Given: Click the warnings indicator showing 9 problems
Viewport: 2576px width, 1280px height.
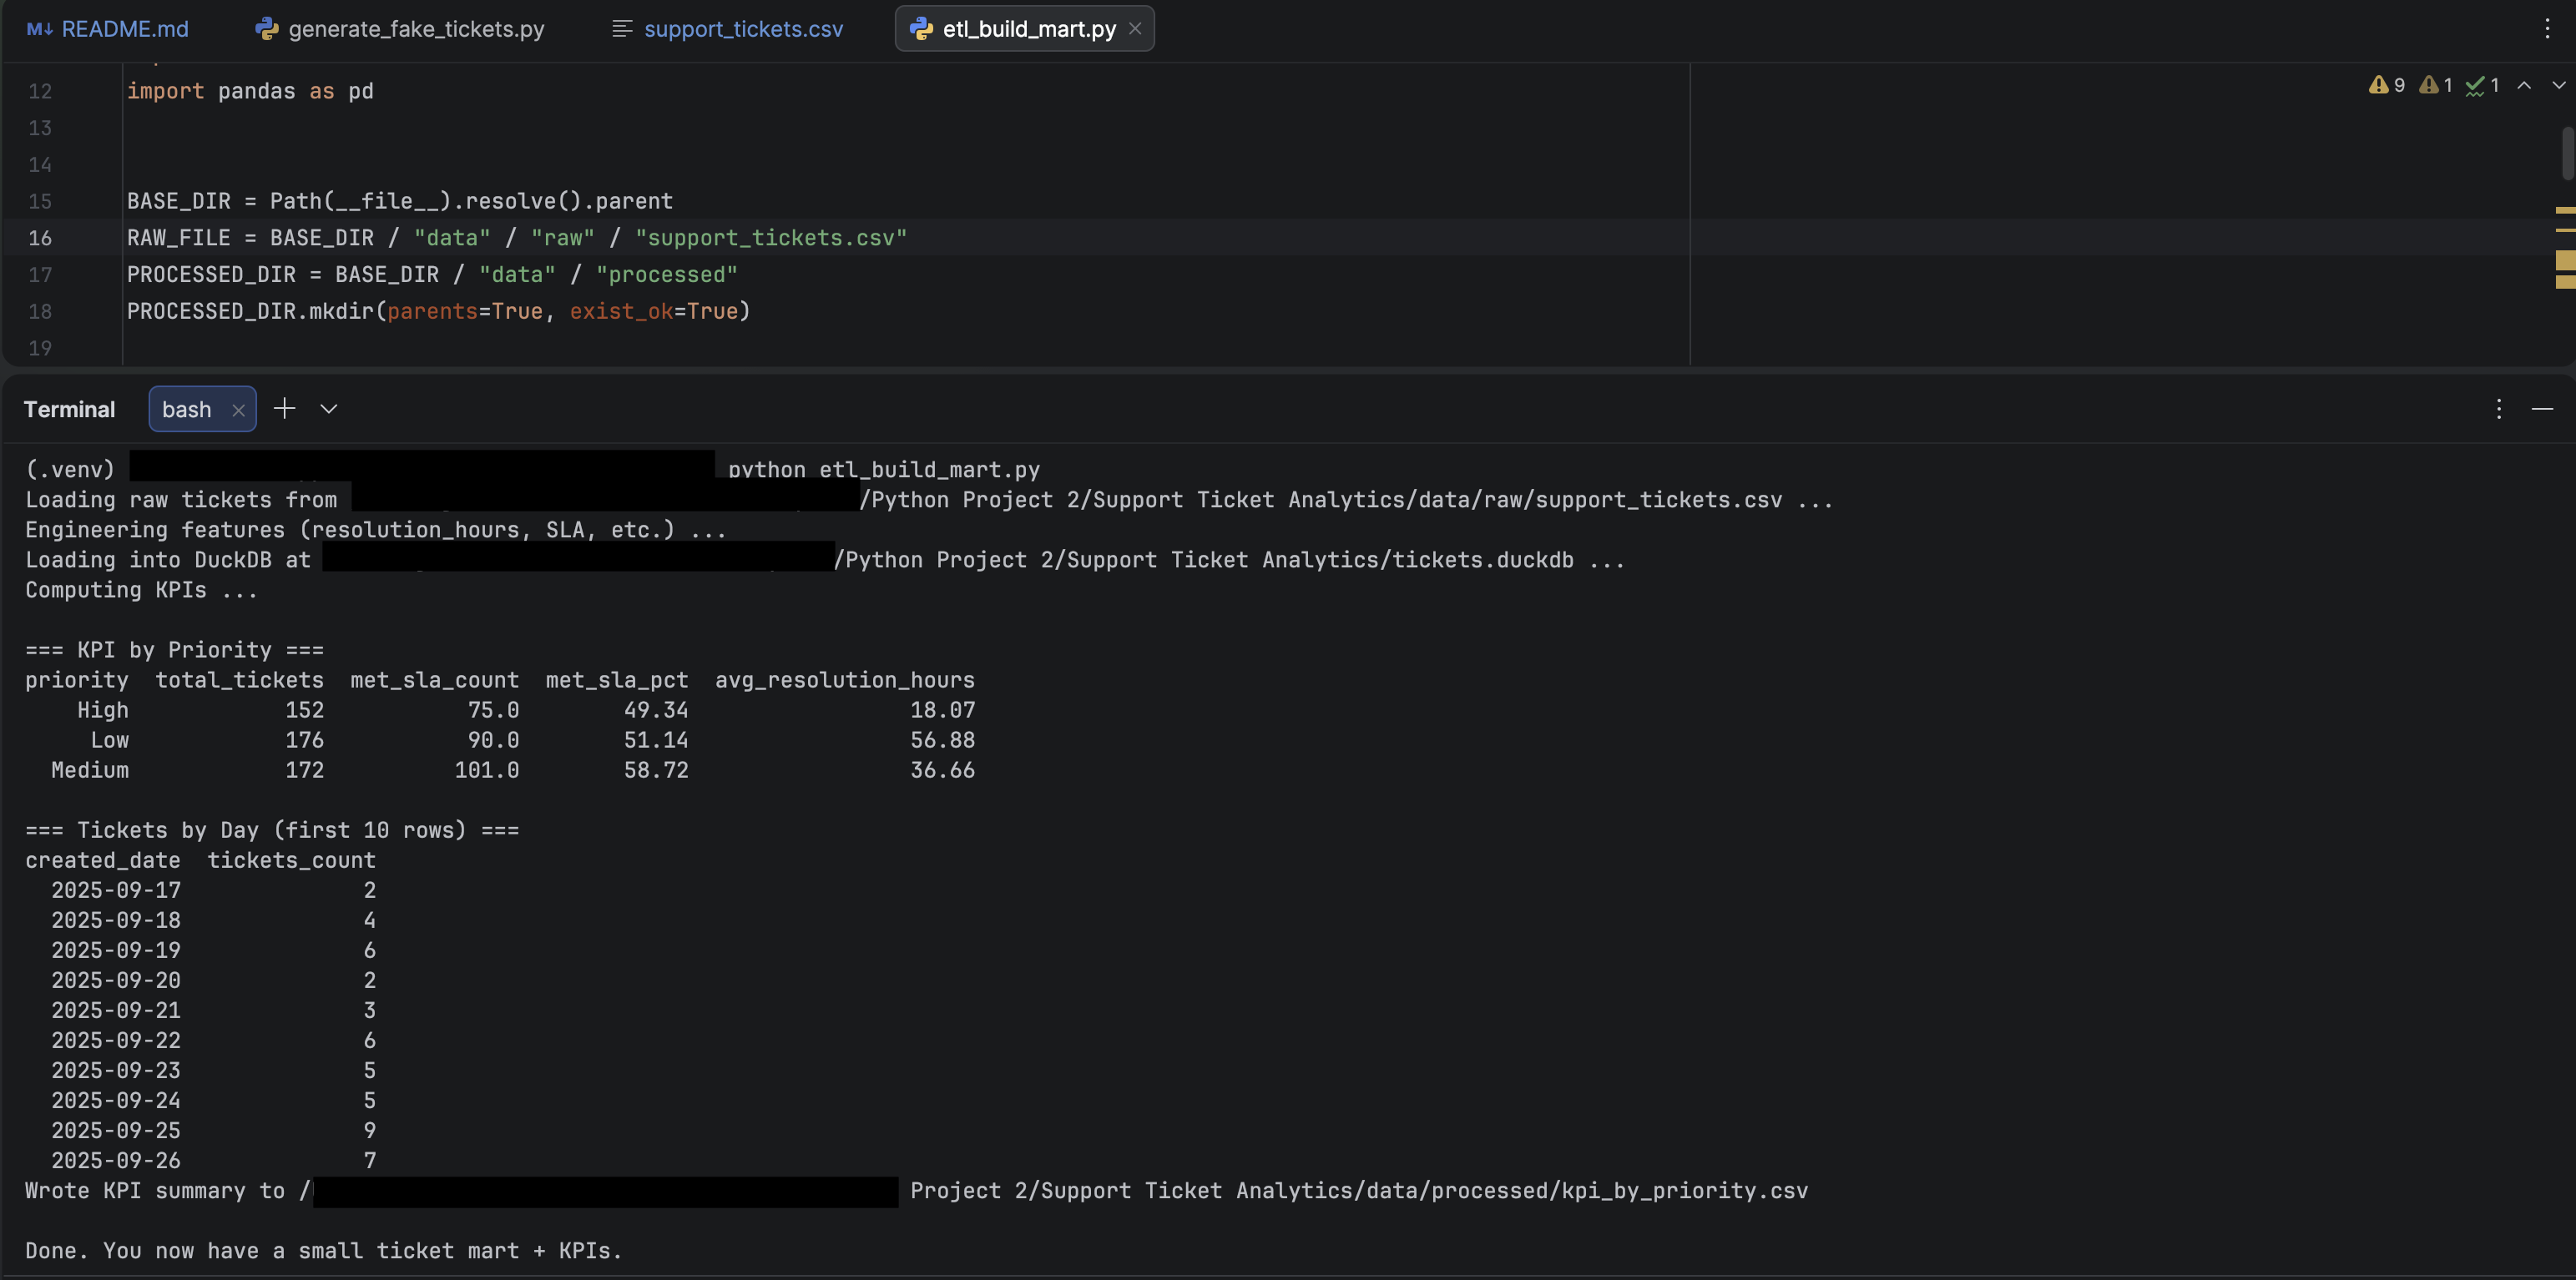Looking at the screenshot, I should [x=2386, y=85].
